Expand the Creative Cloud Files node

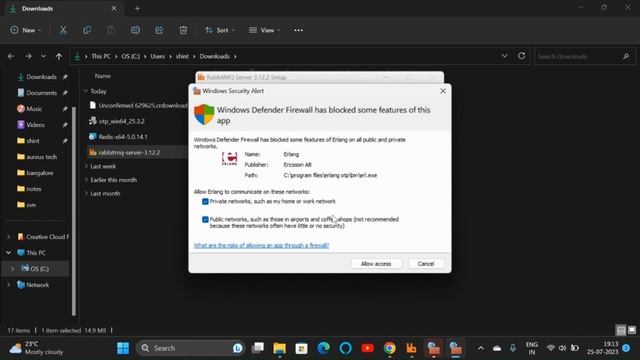tap(9, 237)
